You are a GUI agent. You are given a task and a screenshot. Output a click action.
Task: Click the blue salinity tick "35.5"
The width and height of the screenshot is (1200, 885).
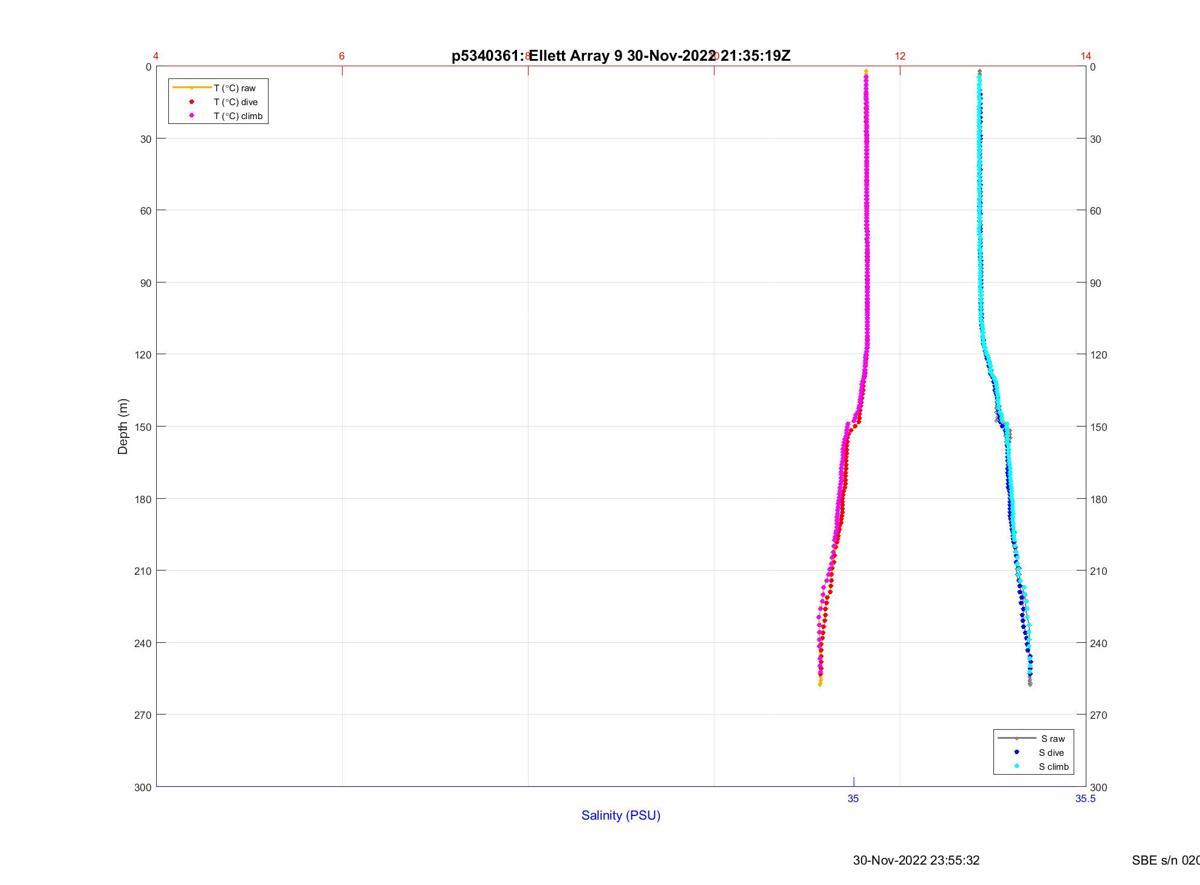(x=1086, y=798)
